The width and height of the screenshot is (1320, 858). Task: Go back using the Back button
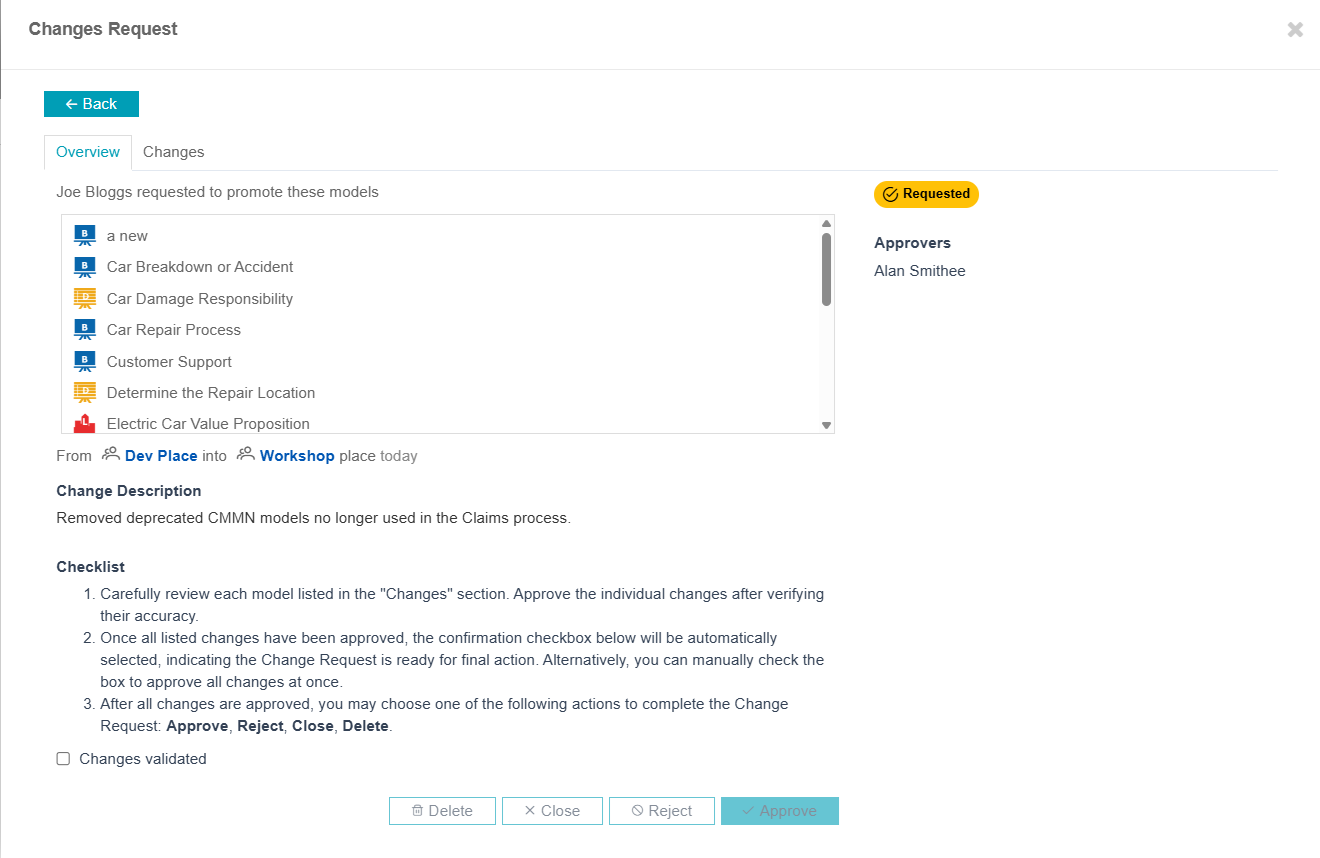point(91,104)
